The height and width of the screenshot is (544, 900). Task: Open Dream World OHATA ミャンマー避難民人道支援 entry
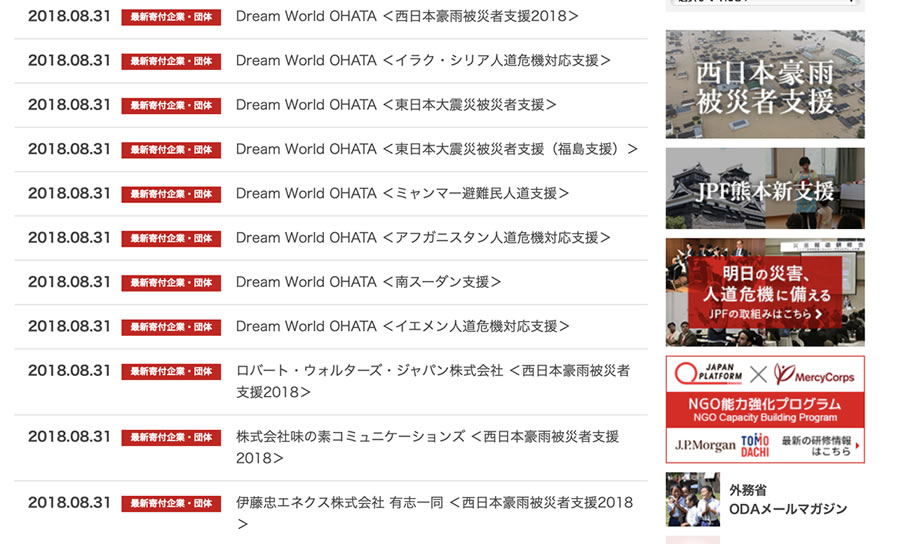(x=402, y=193)
